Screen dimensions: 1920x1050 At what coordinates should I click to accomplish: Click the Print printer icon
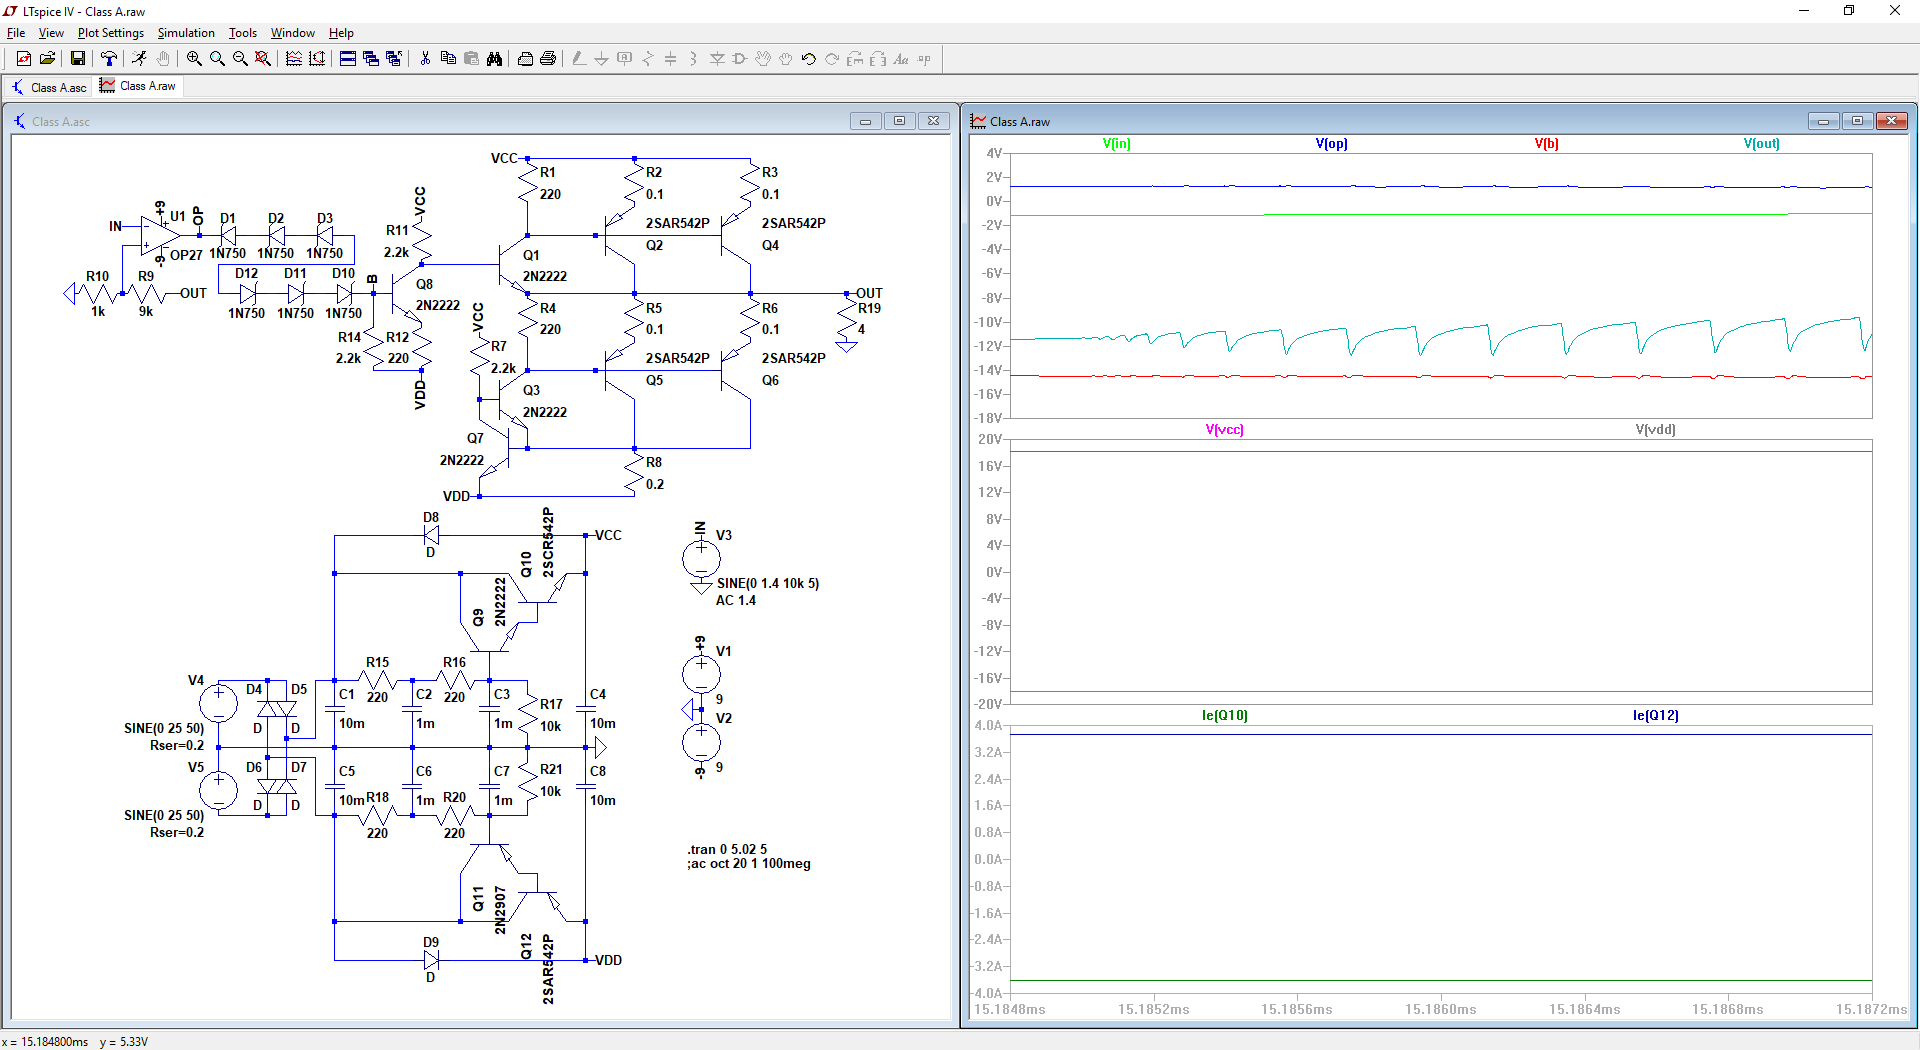click(548, 59)
